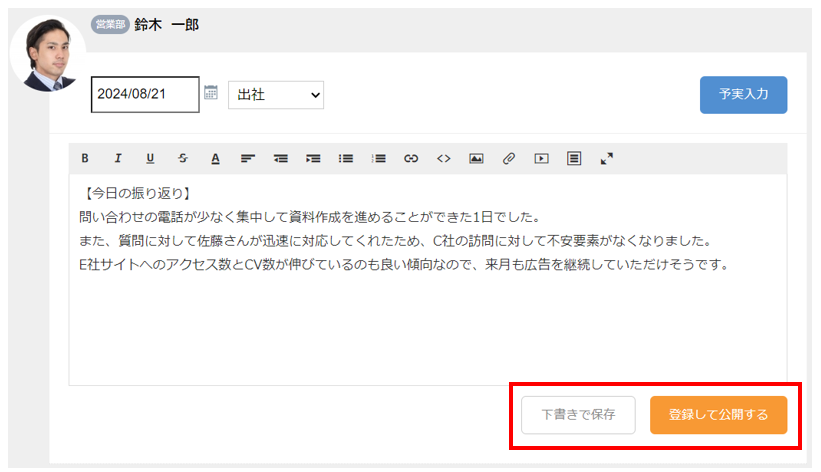This screenshot has width=821, height=472.
Task: Insert a bulleted list
Action: coord(346,158)
